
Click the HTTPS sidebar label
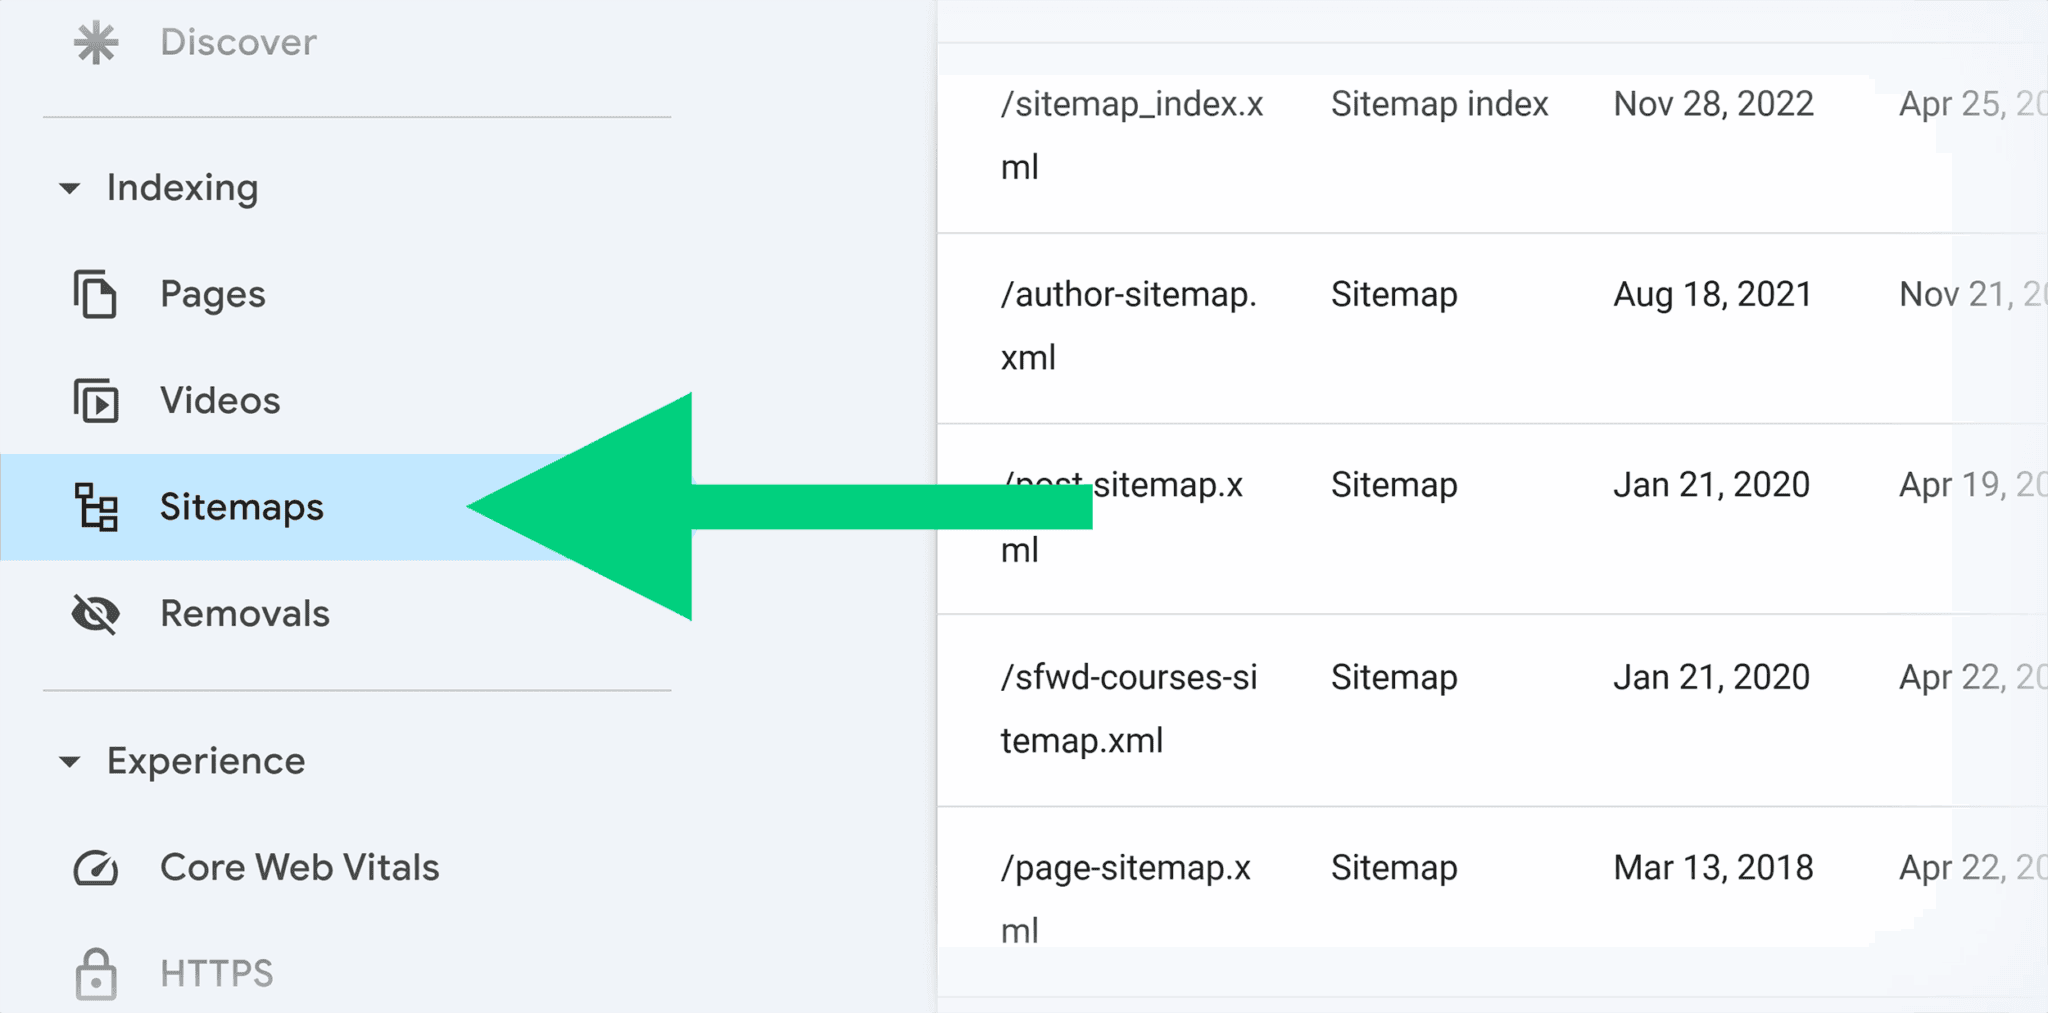216,972
